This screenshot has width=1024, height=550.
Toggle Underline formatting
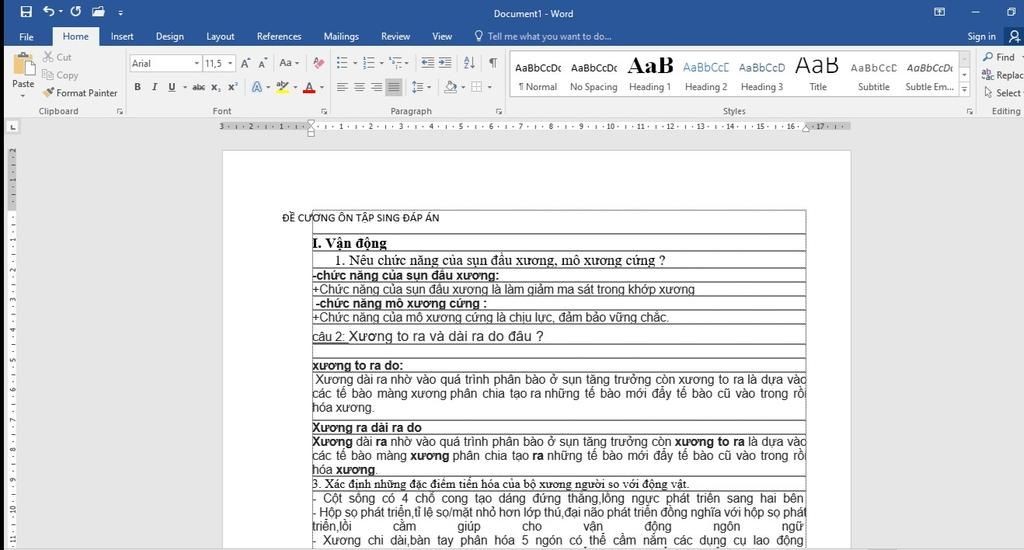click(172, 87)
